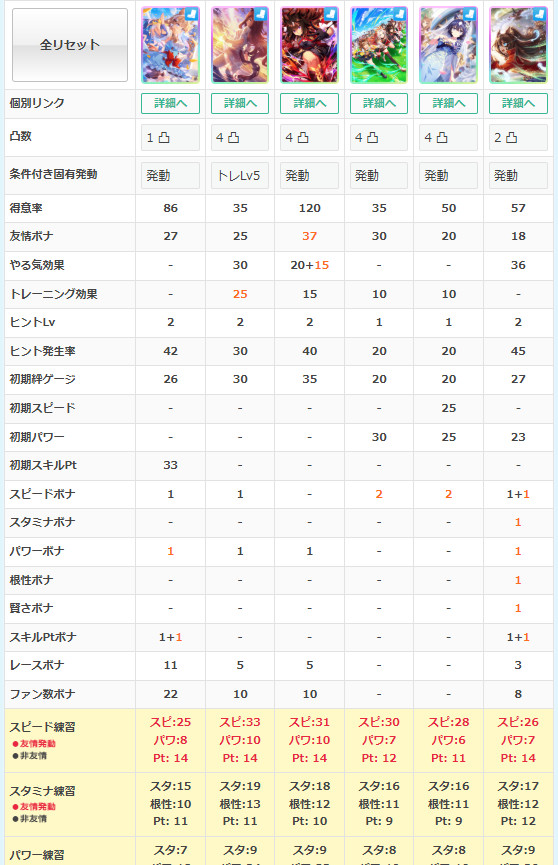Screen dimensions: 558x865
Task: Select the second support card image
Action: (240, 45)
